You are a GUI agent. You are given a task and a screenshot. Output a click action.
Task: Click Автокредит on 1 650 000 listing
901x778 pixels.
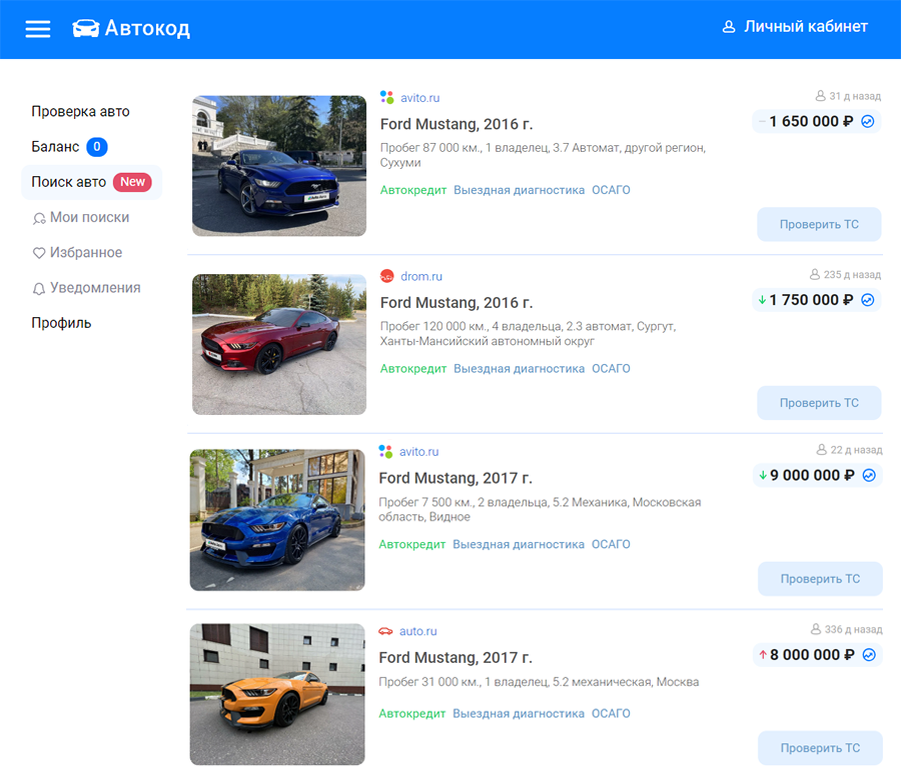click(x=413, y=190)
